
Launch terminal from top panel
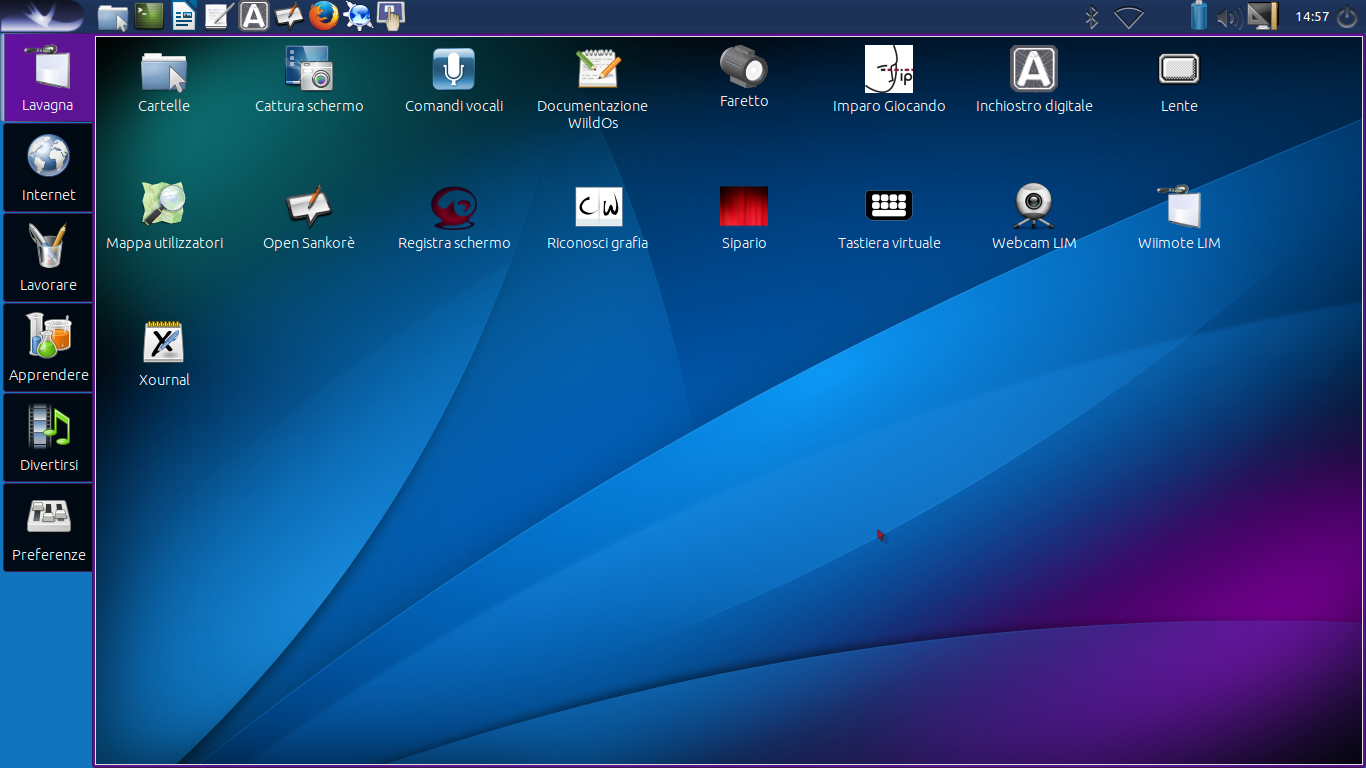click(x=149, y=15)
